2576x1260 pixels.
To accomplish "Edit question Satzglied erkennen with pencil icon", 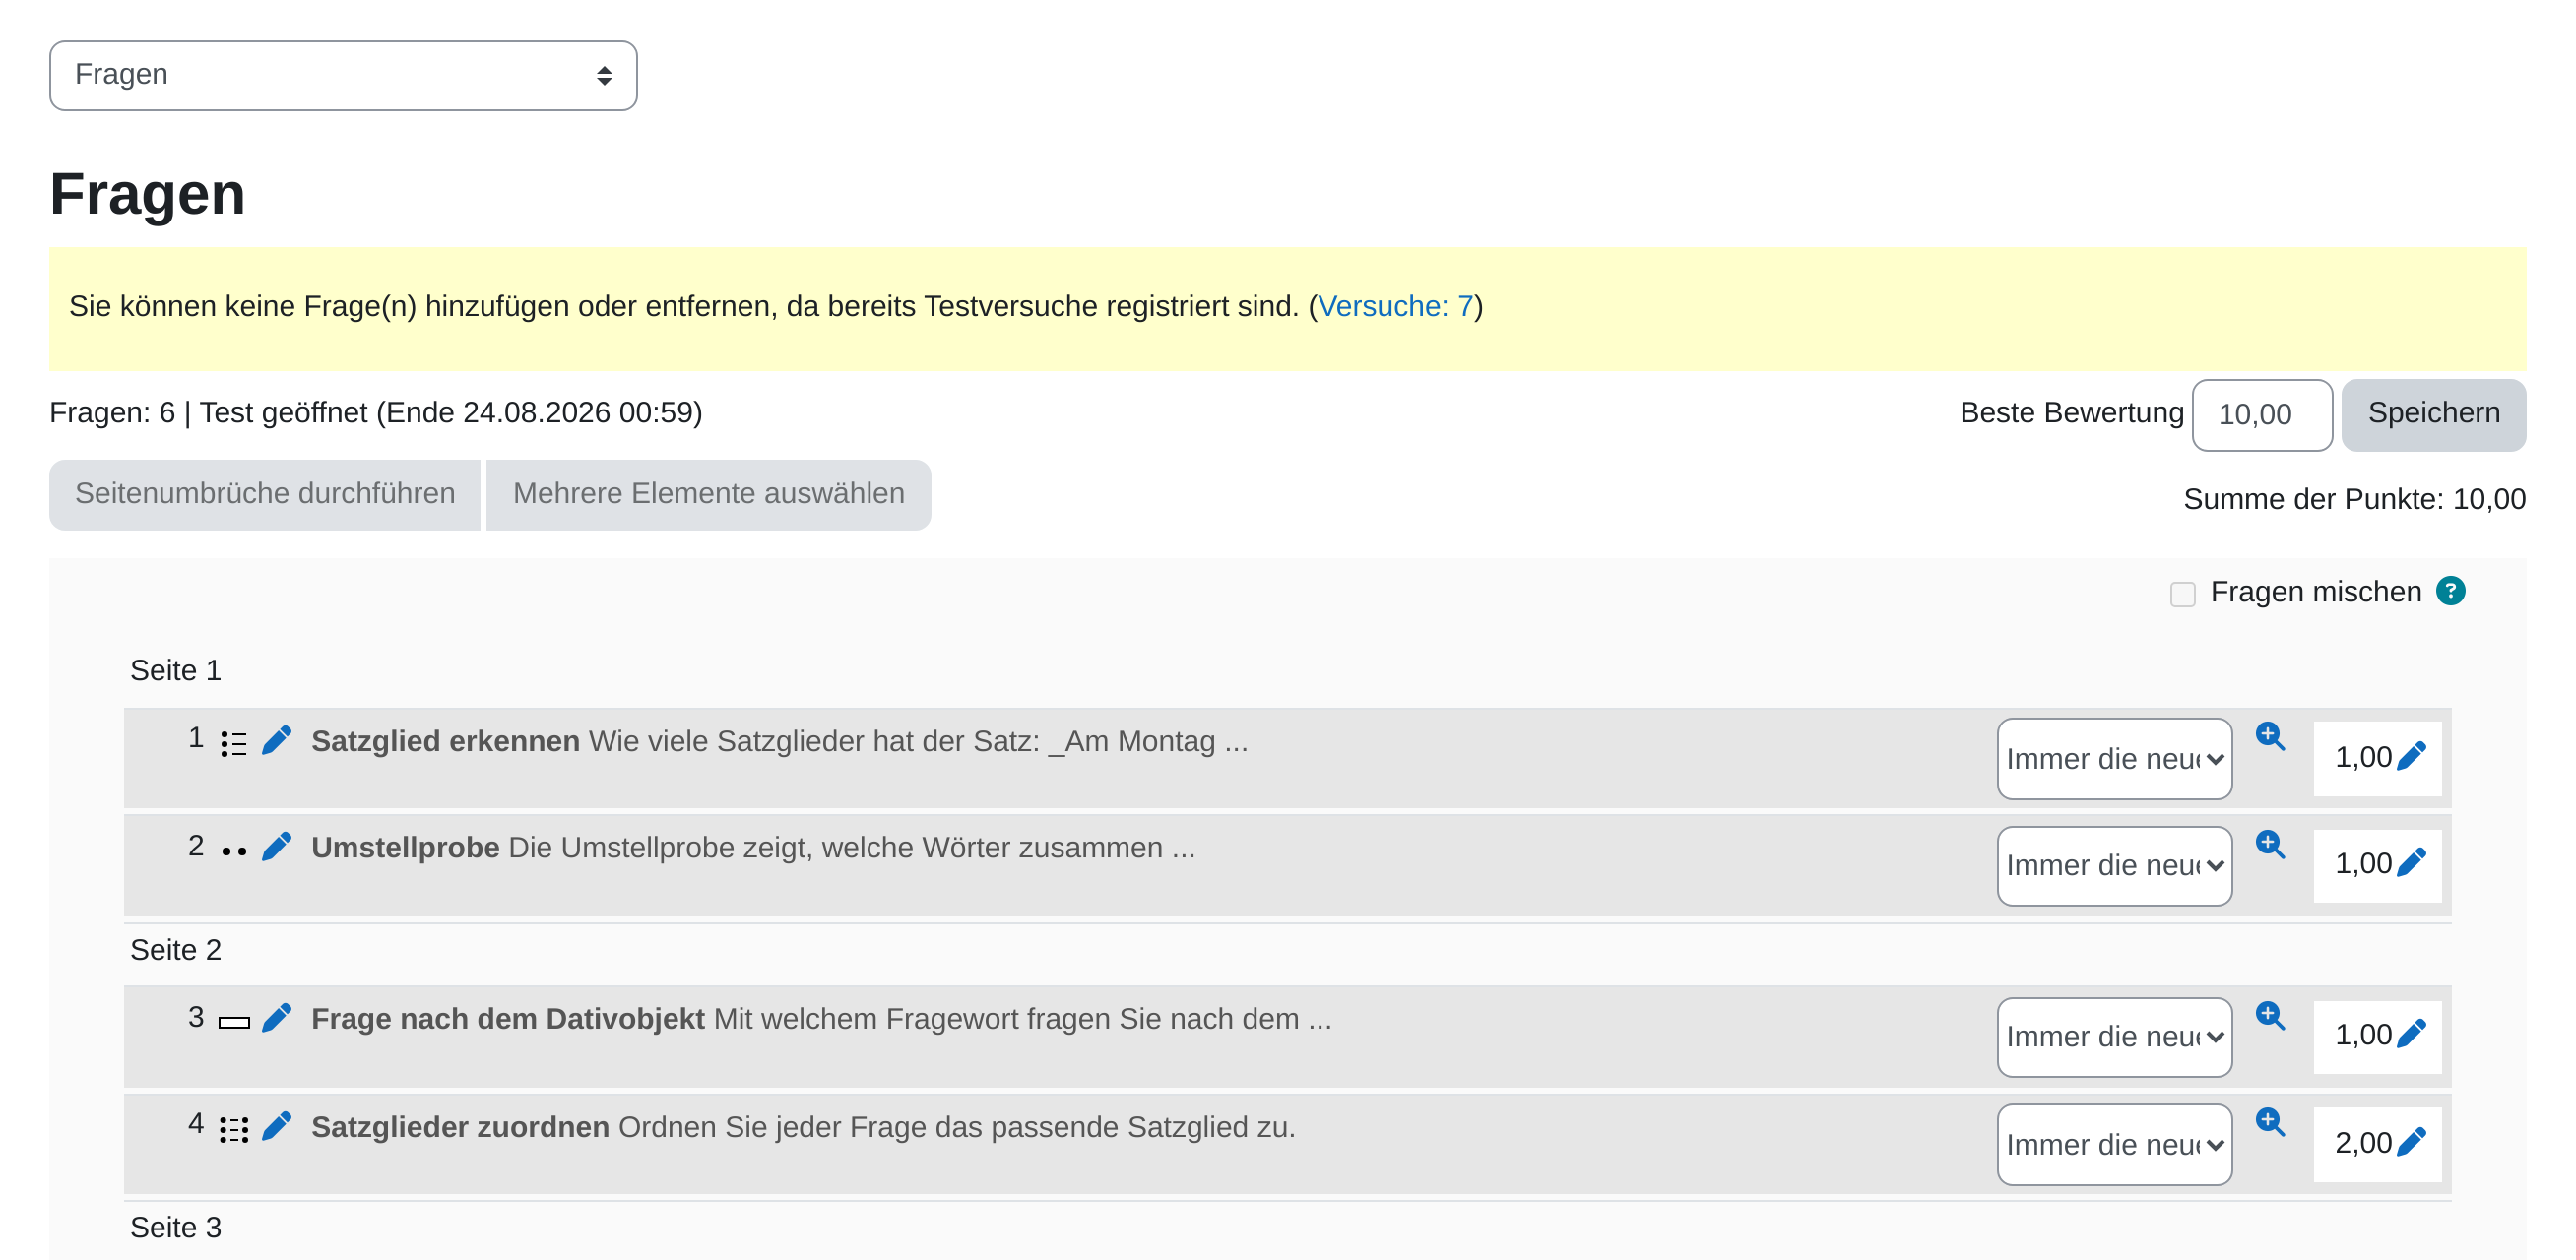I will coord(276,741).
